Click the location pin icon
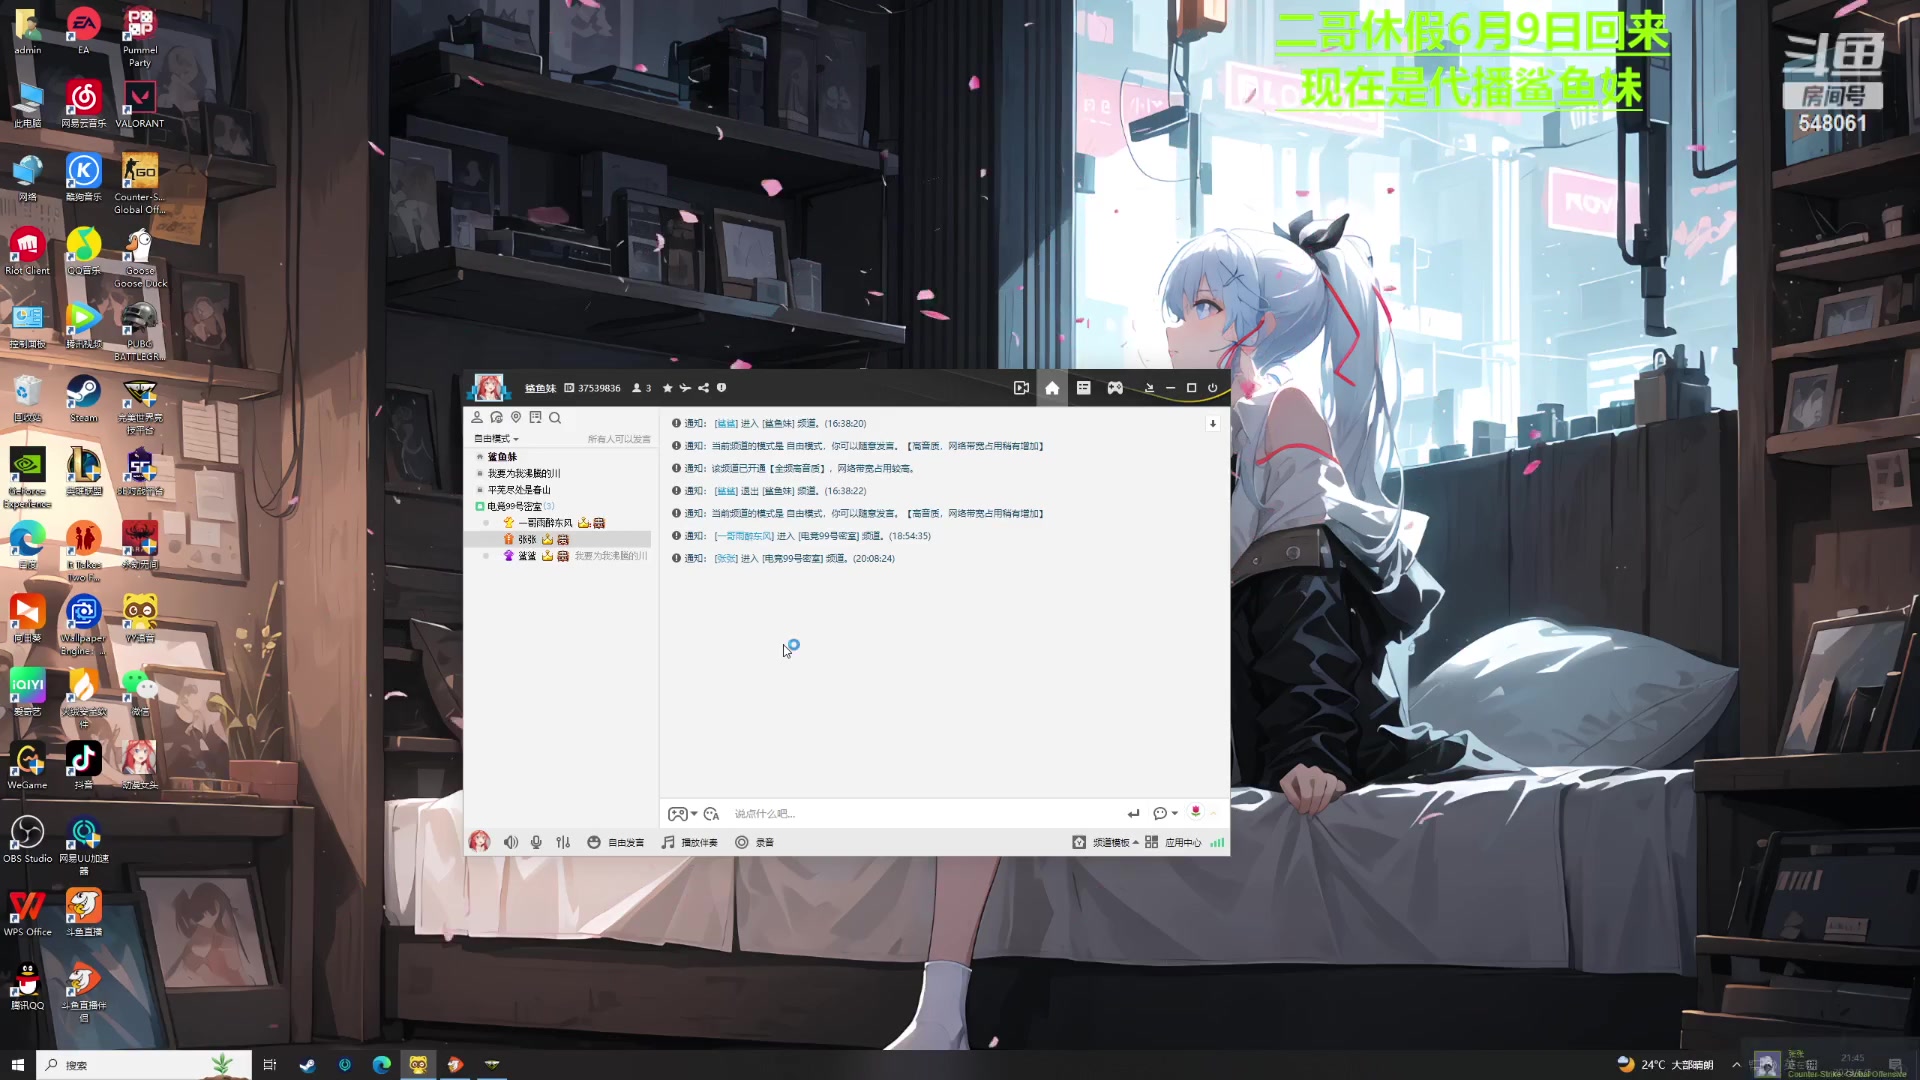The image size is (1920, 1080). click(516, 418)
